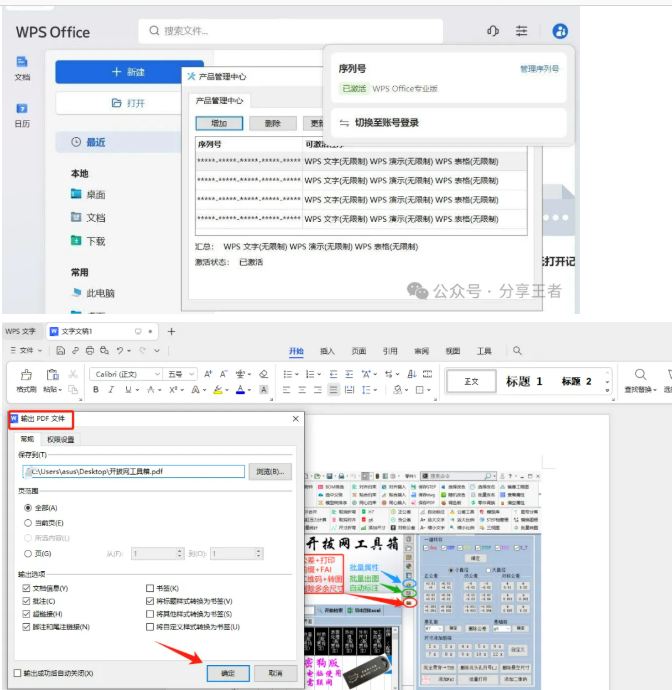Toggle bold formatting in the ribbon
672x690 pixels.
click(95, 389)
